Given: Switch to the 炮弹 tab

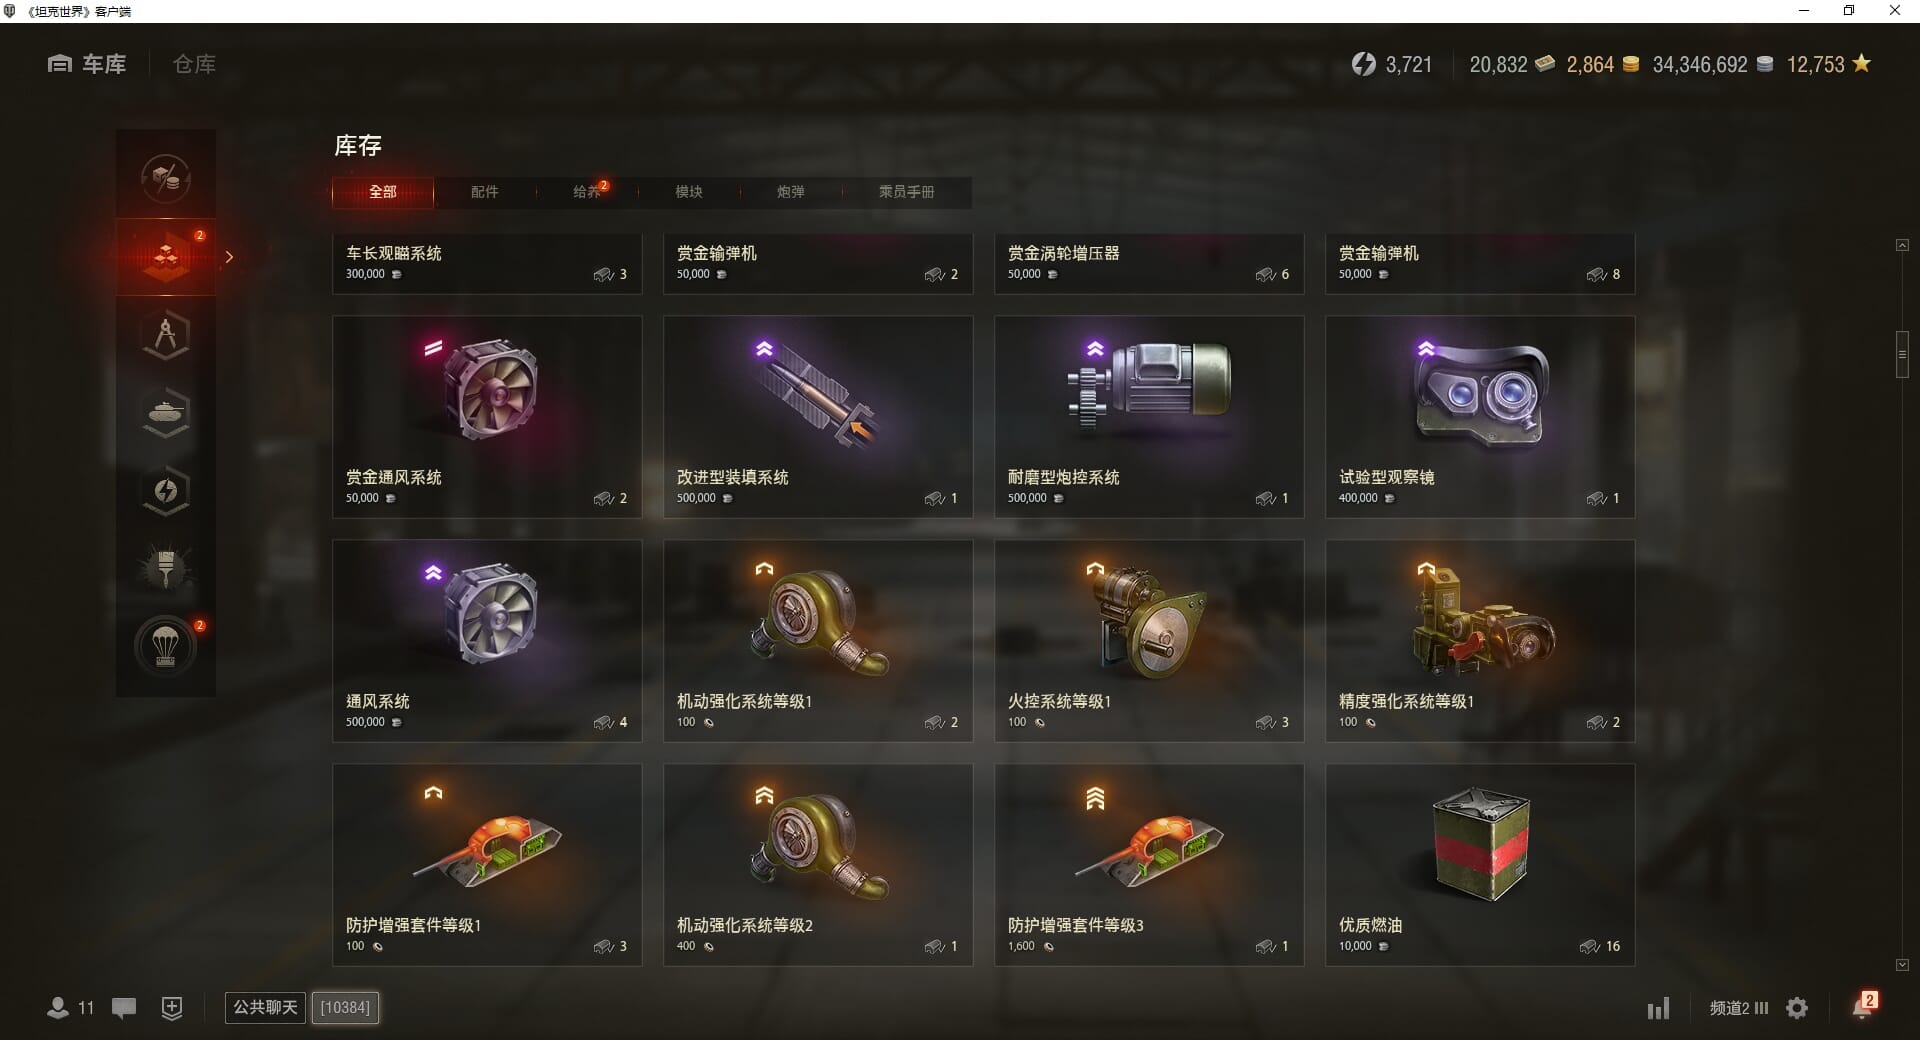Looking at the screenshot, I should click(791, 192).
